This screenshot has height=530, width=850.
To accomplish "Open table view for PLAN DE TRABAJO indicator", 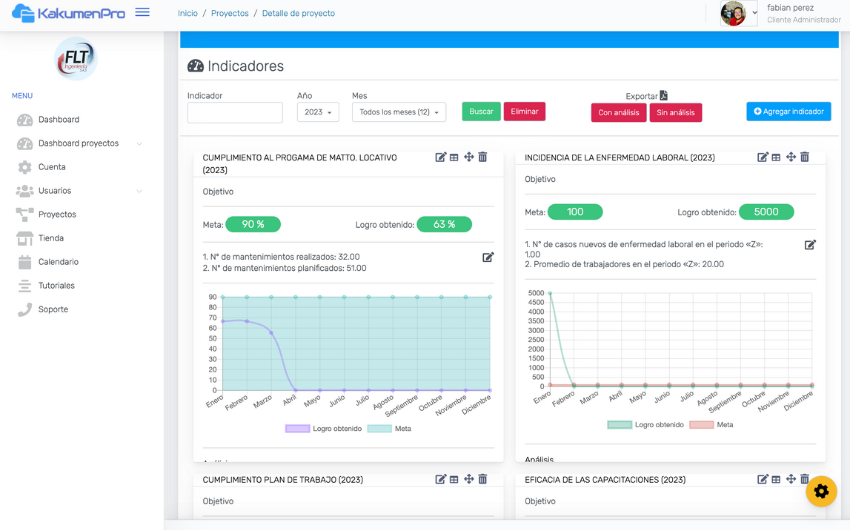I will tap(454, 479).
